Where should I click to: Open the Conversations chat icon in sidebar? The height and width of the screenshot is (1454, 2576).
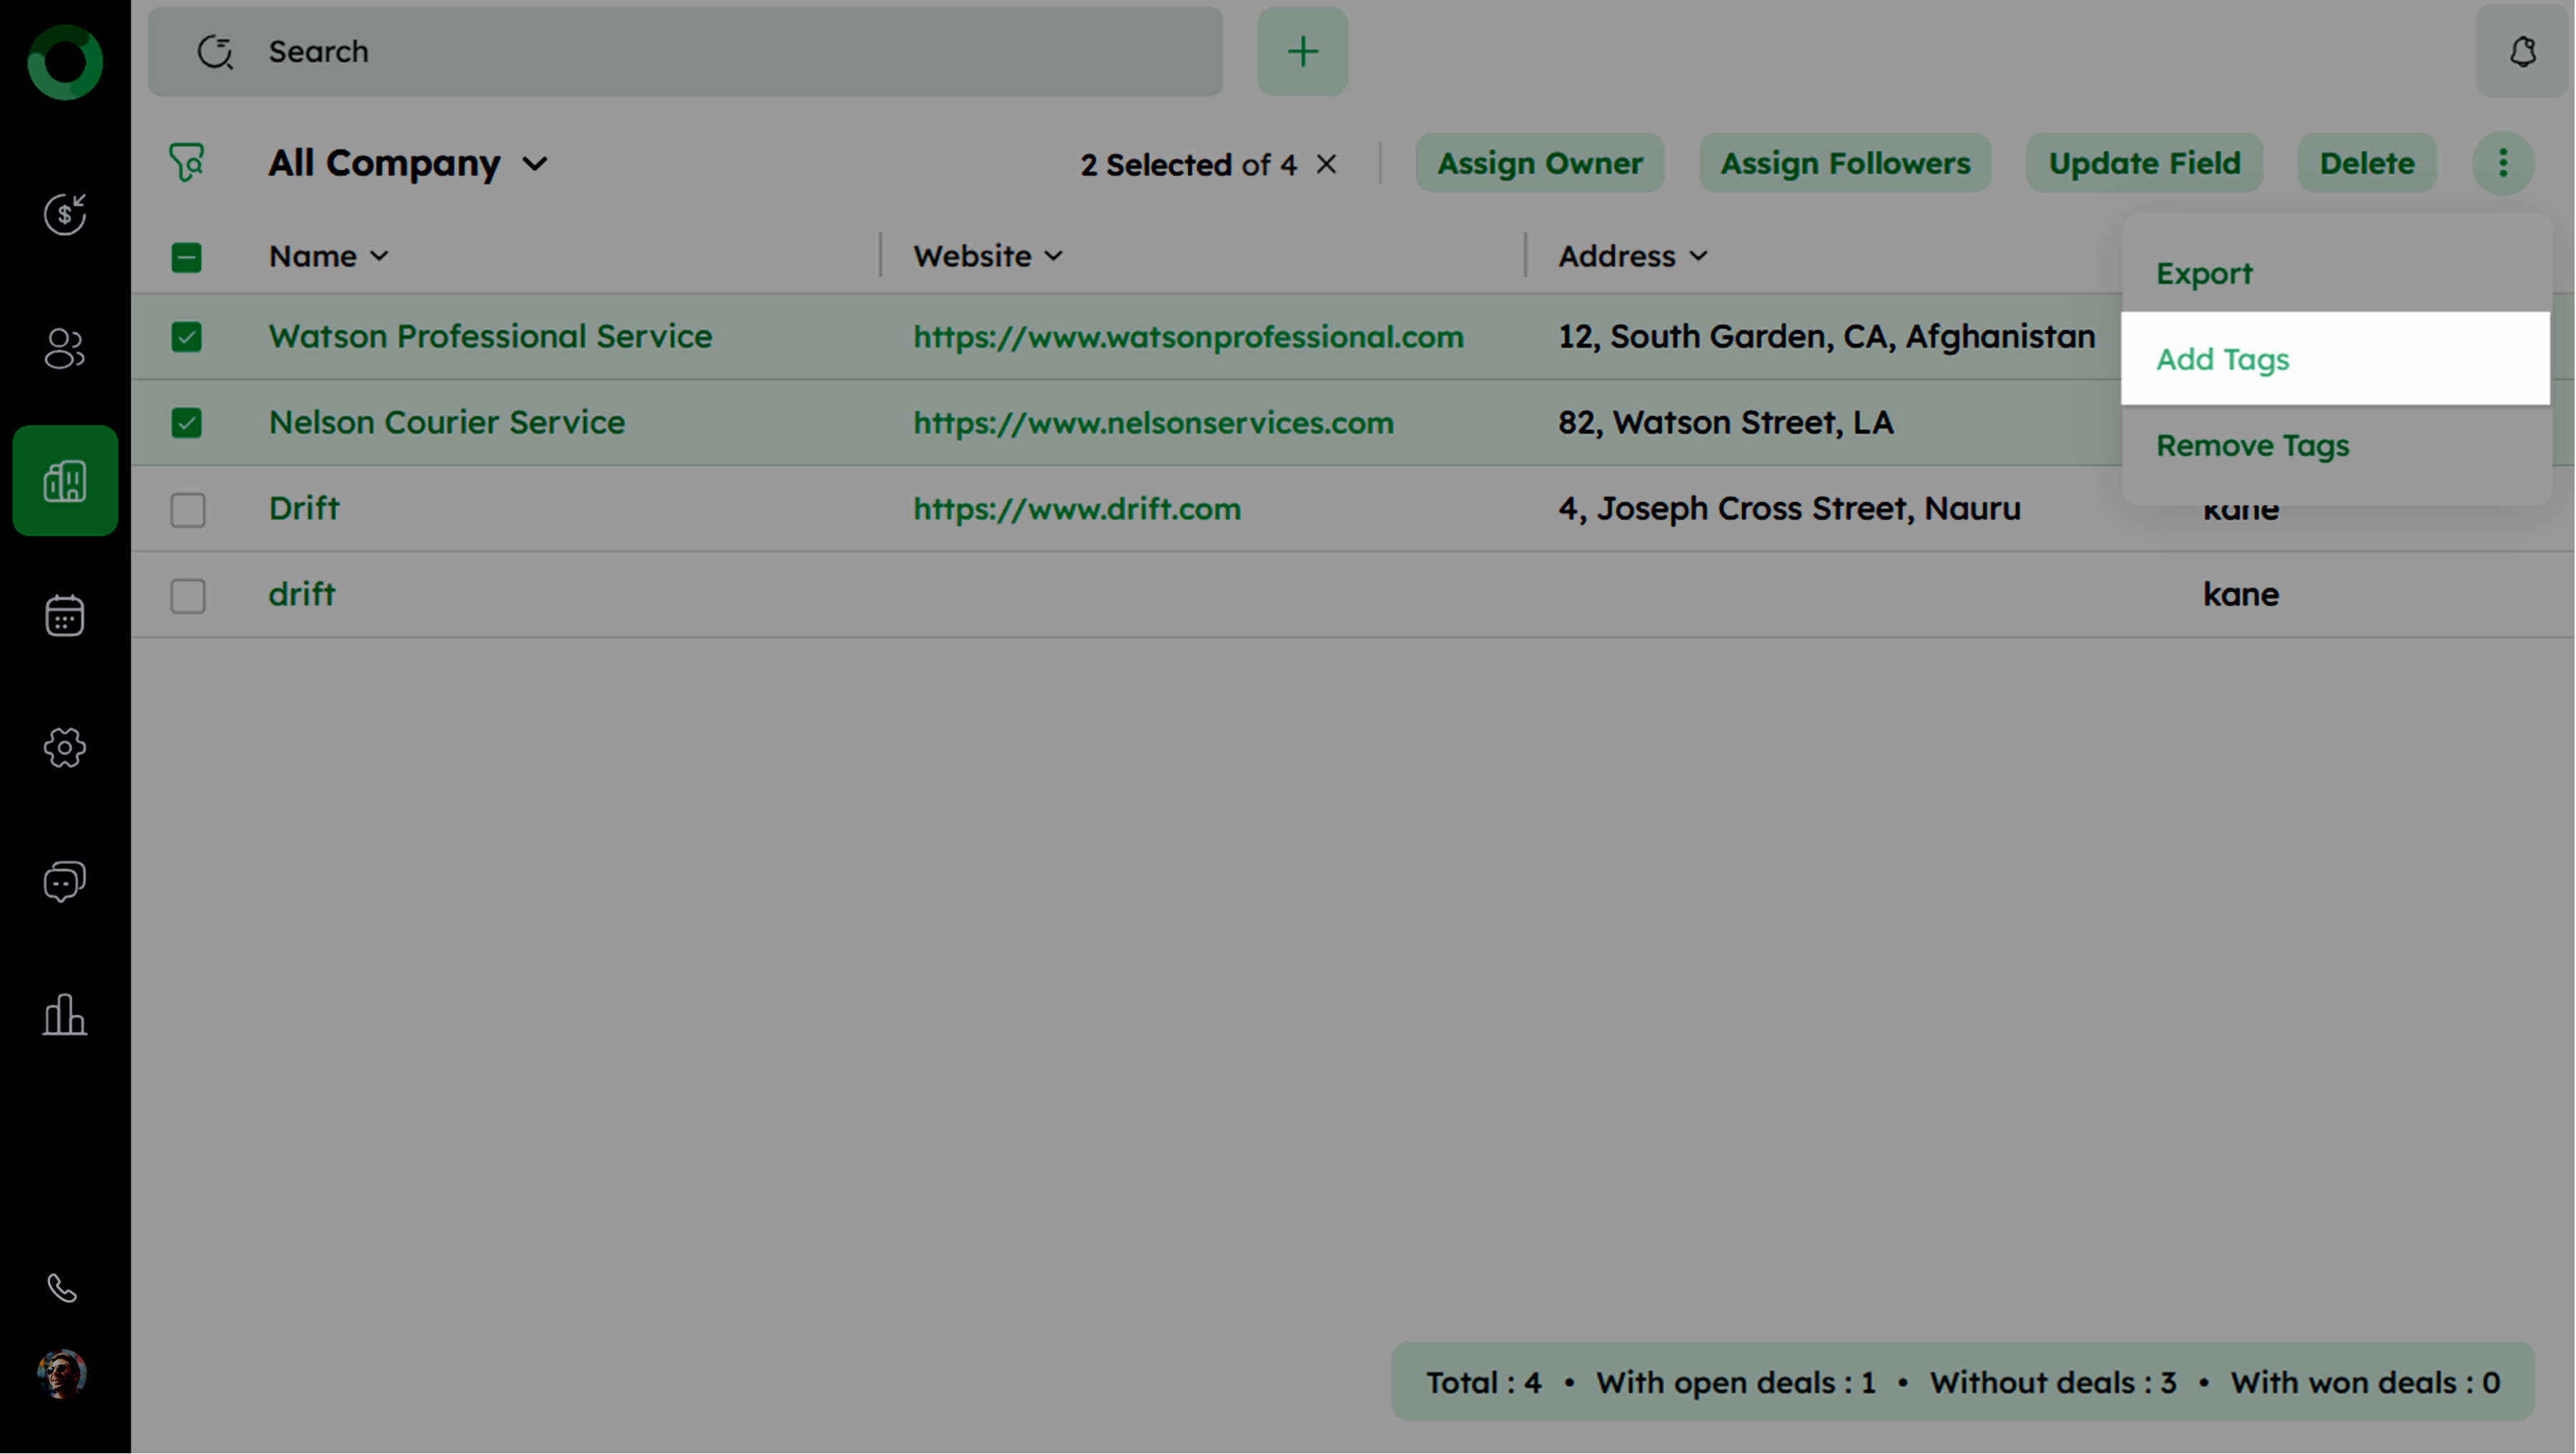(x=65, y=881)
